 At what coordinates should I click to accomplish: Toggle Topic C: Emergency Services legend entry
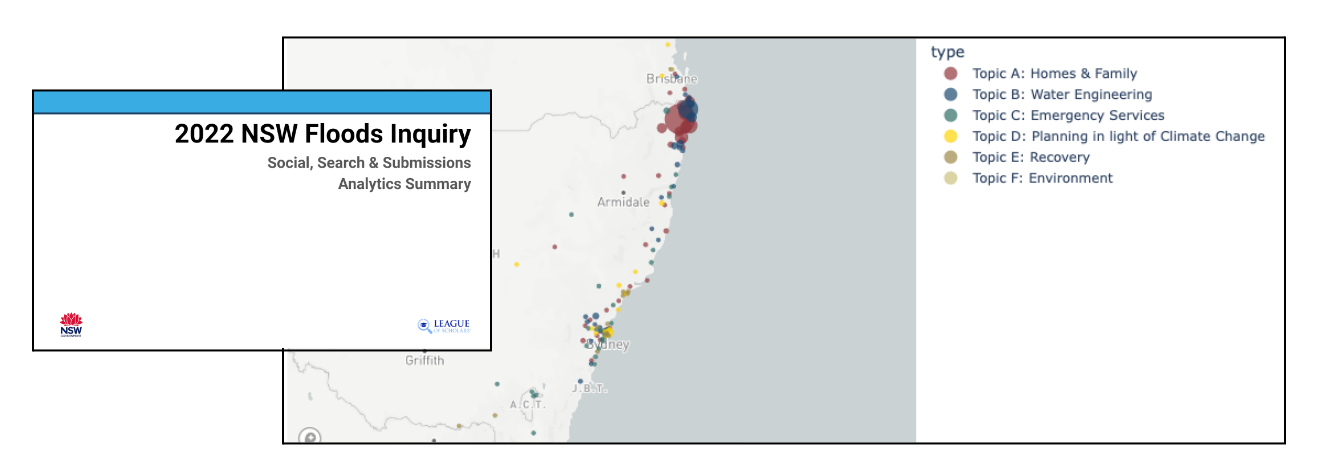(1068, 115)
